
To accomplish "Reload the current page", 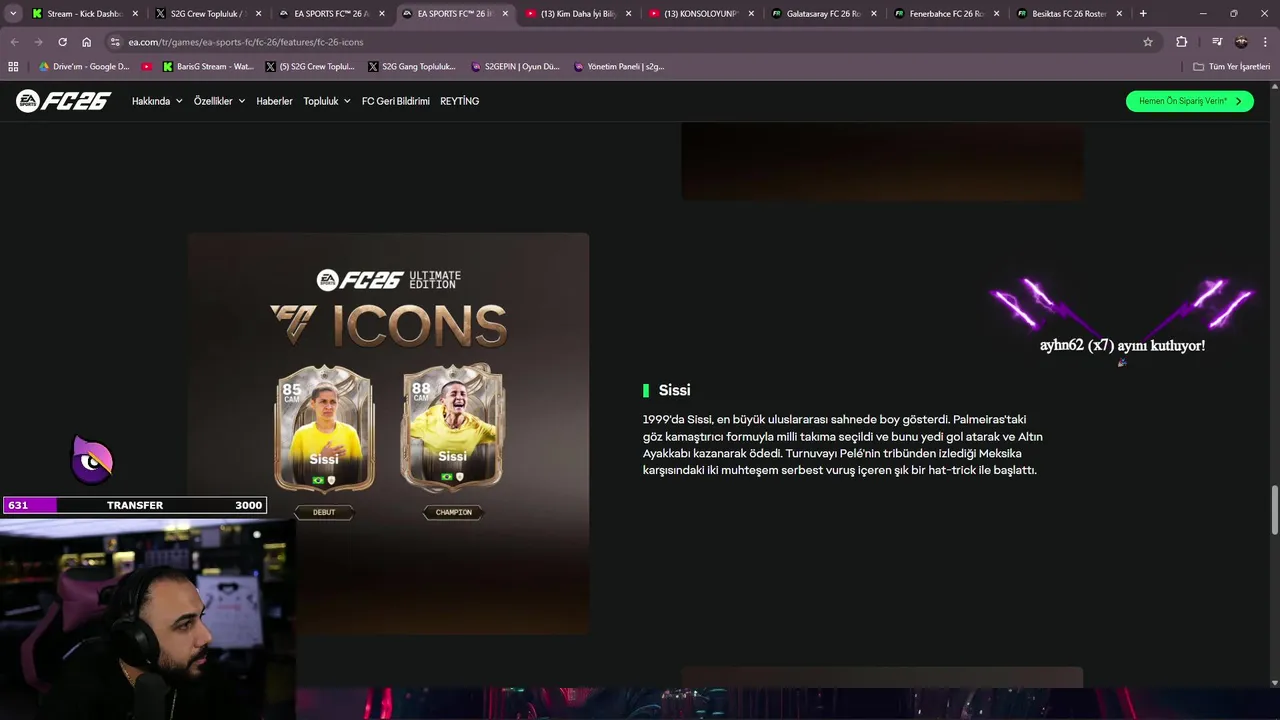I will 62,42.
